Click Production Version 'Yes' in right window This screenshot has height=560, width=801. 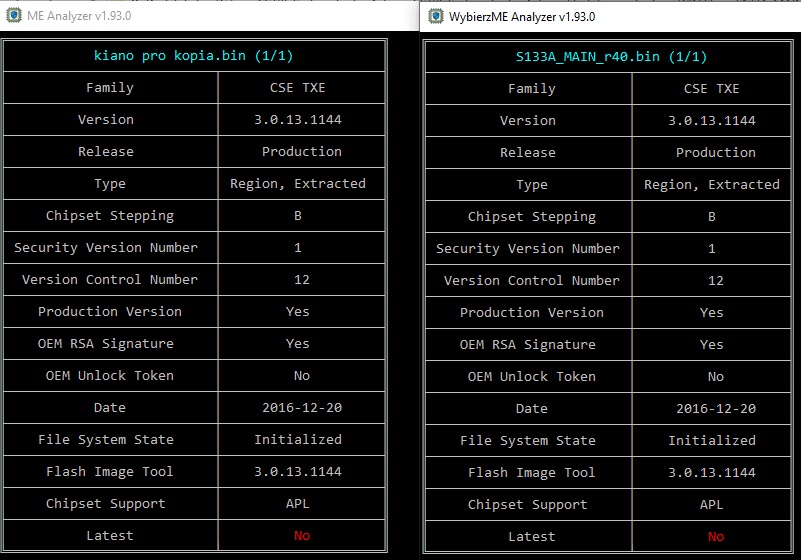point(712,313)
